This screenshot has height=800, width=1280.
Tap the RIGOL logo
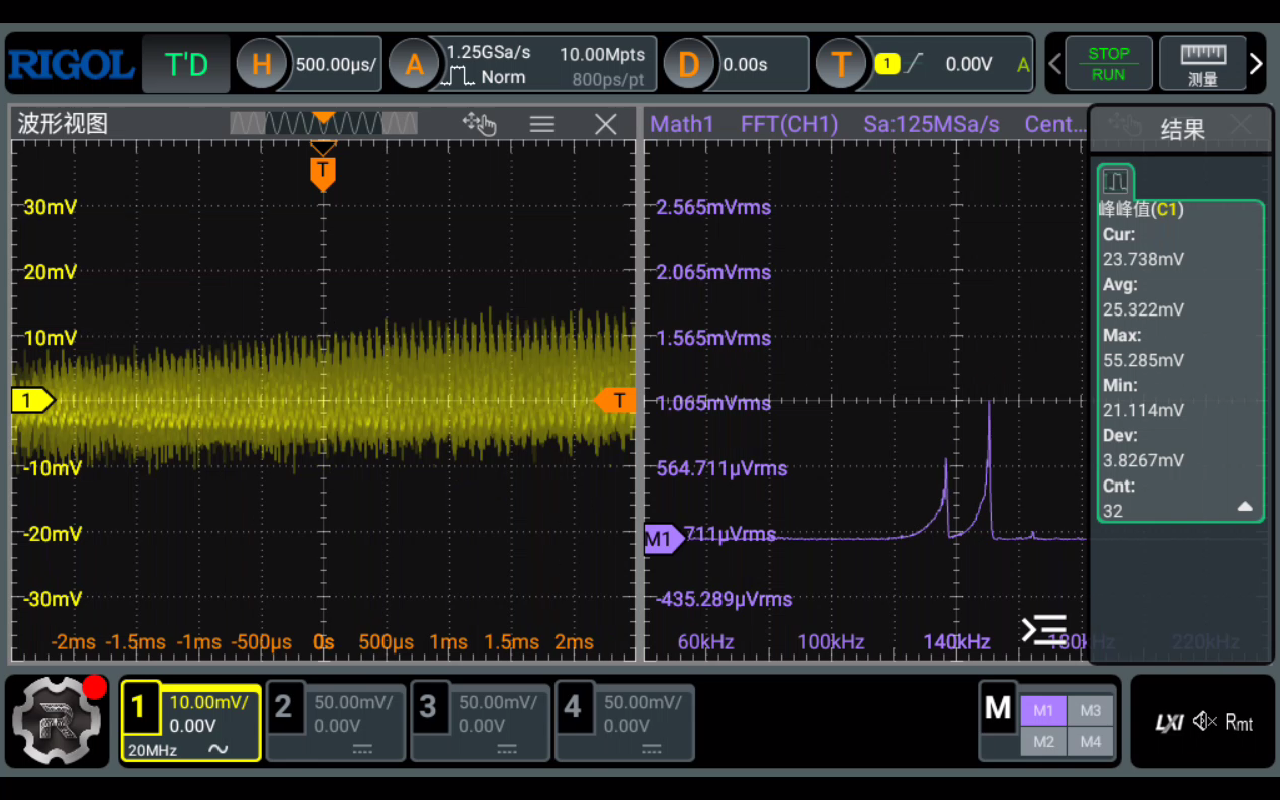70,65
